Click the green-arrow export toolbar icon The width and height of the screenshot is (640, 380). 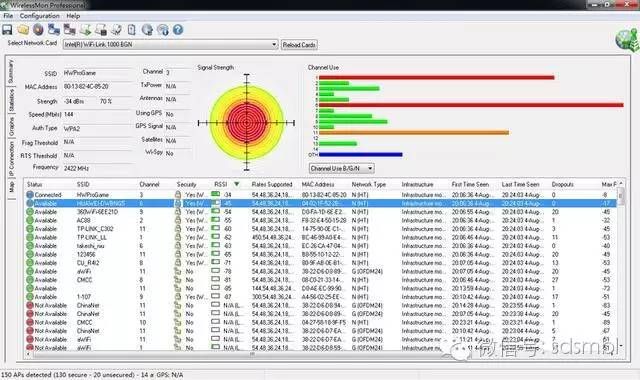click(85, 29)
